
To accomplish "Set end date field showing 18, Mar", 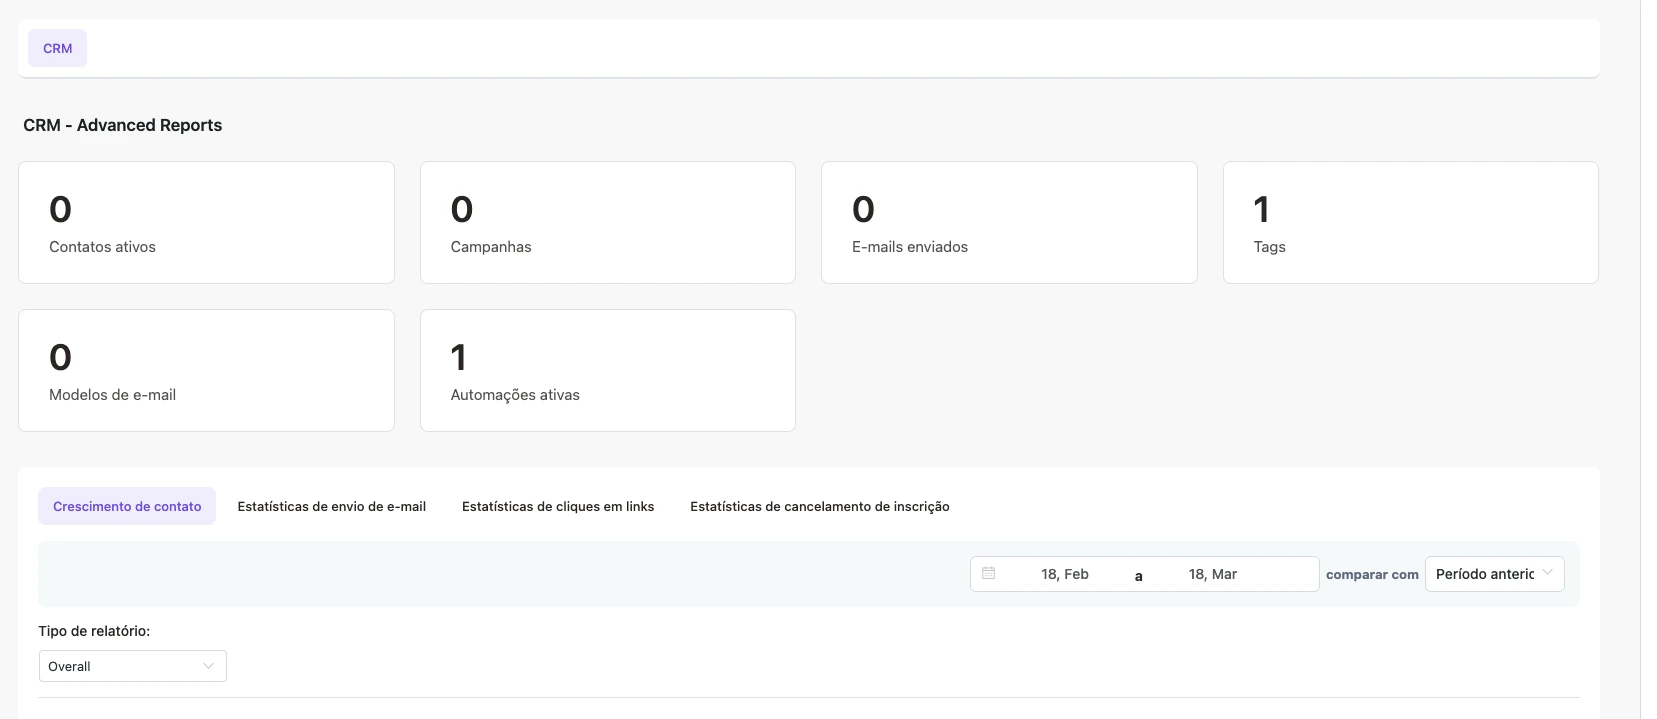I will [1212, 574].
